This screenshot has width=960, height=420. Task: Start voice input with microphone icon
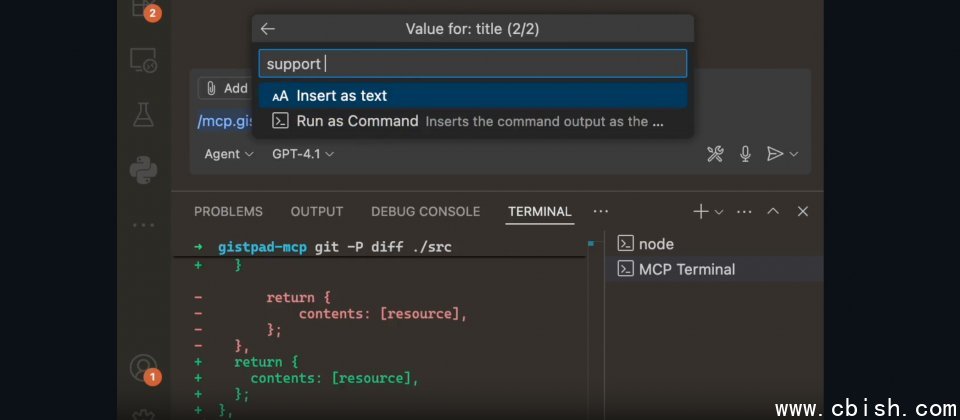[745, 154]
